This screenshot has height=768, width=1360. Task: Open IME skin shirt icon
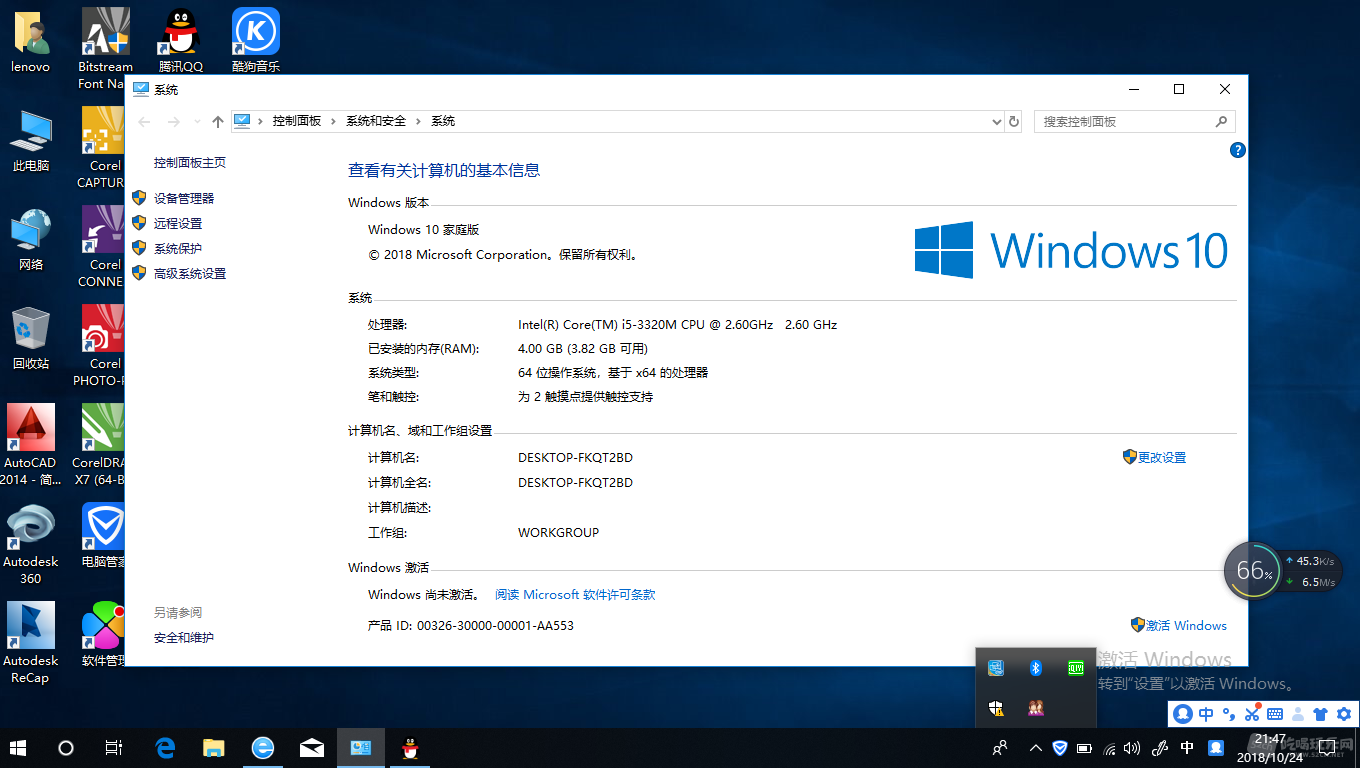coord(1320,714)
